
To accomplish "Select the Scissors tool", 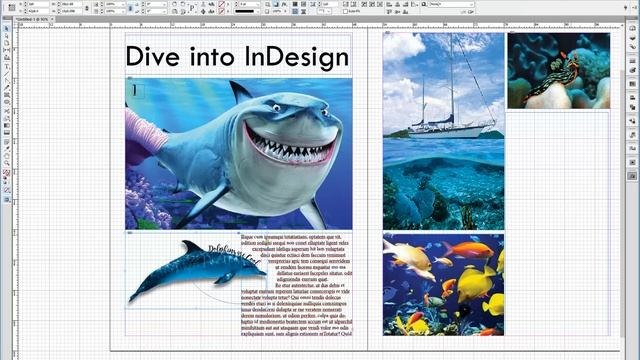I will [x=7, y=110].
